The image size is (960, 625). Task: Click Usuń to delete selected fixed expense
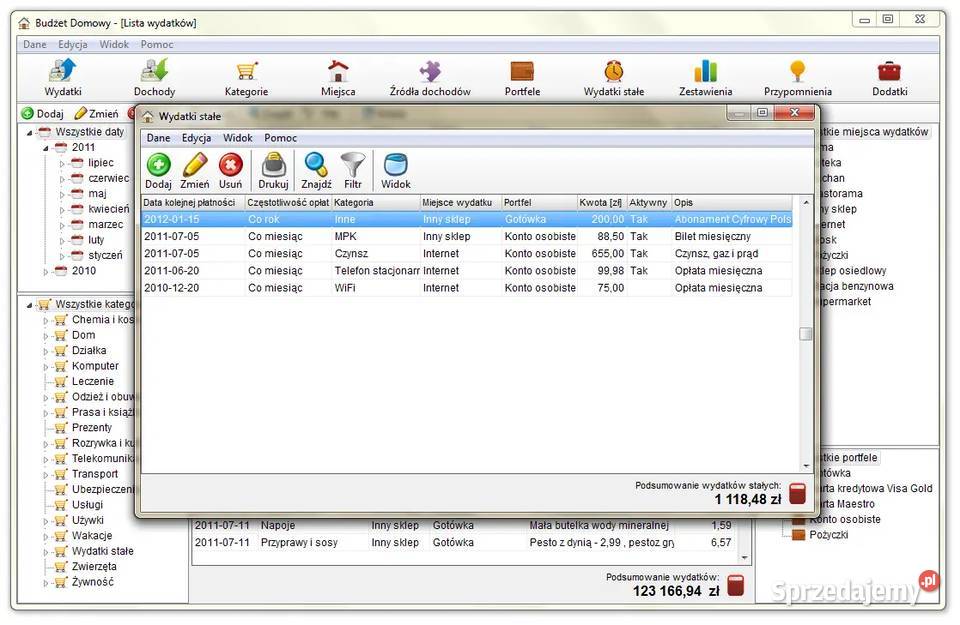pos(230,171)
